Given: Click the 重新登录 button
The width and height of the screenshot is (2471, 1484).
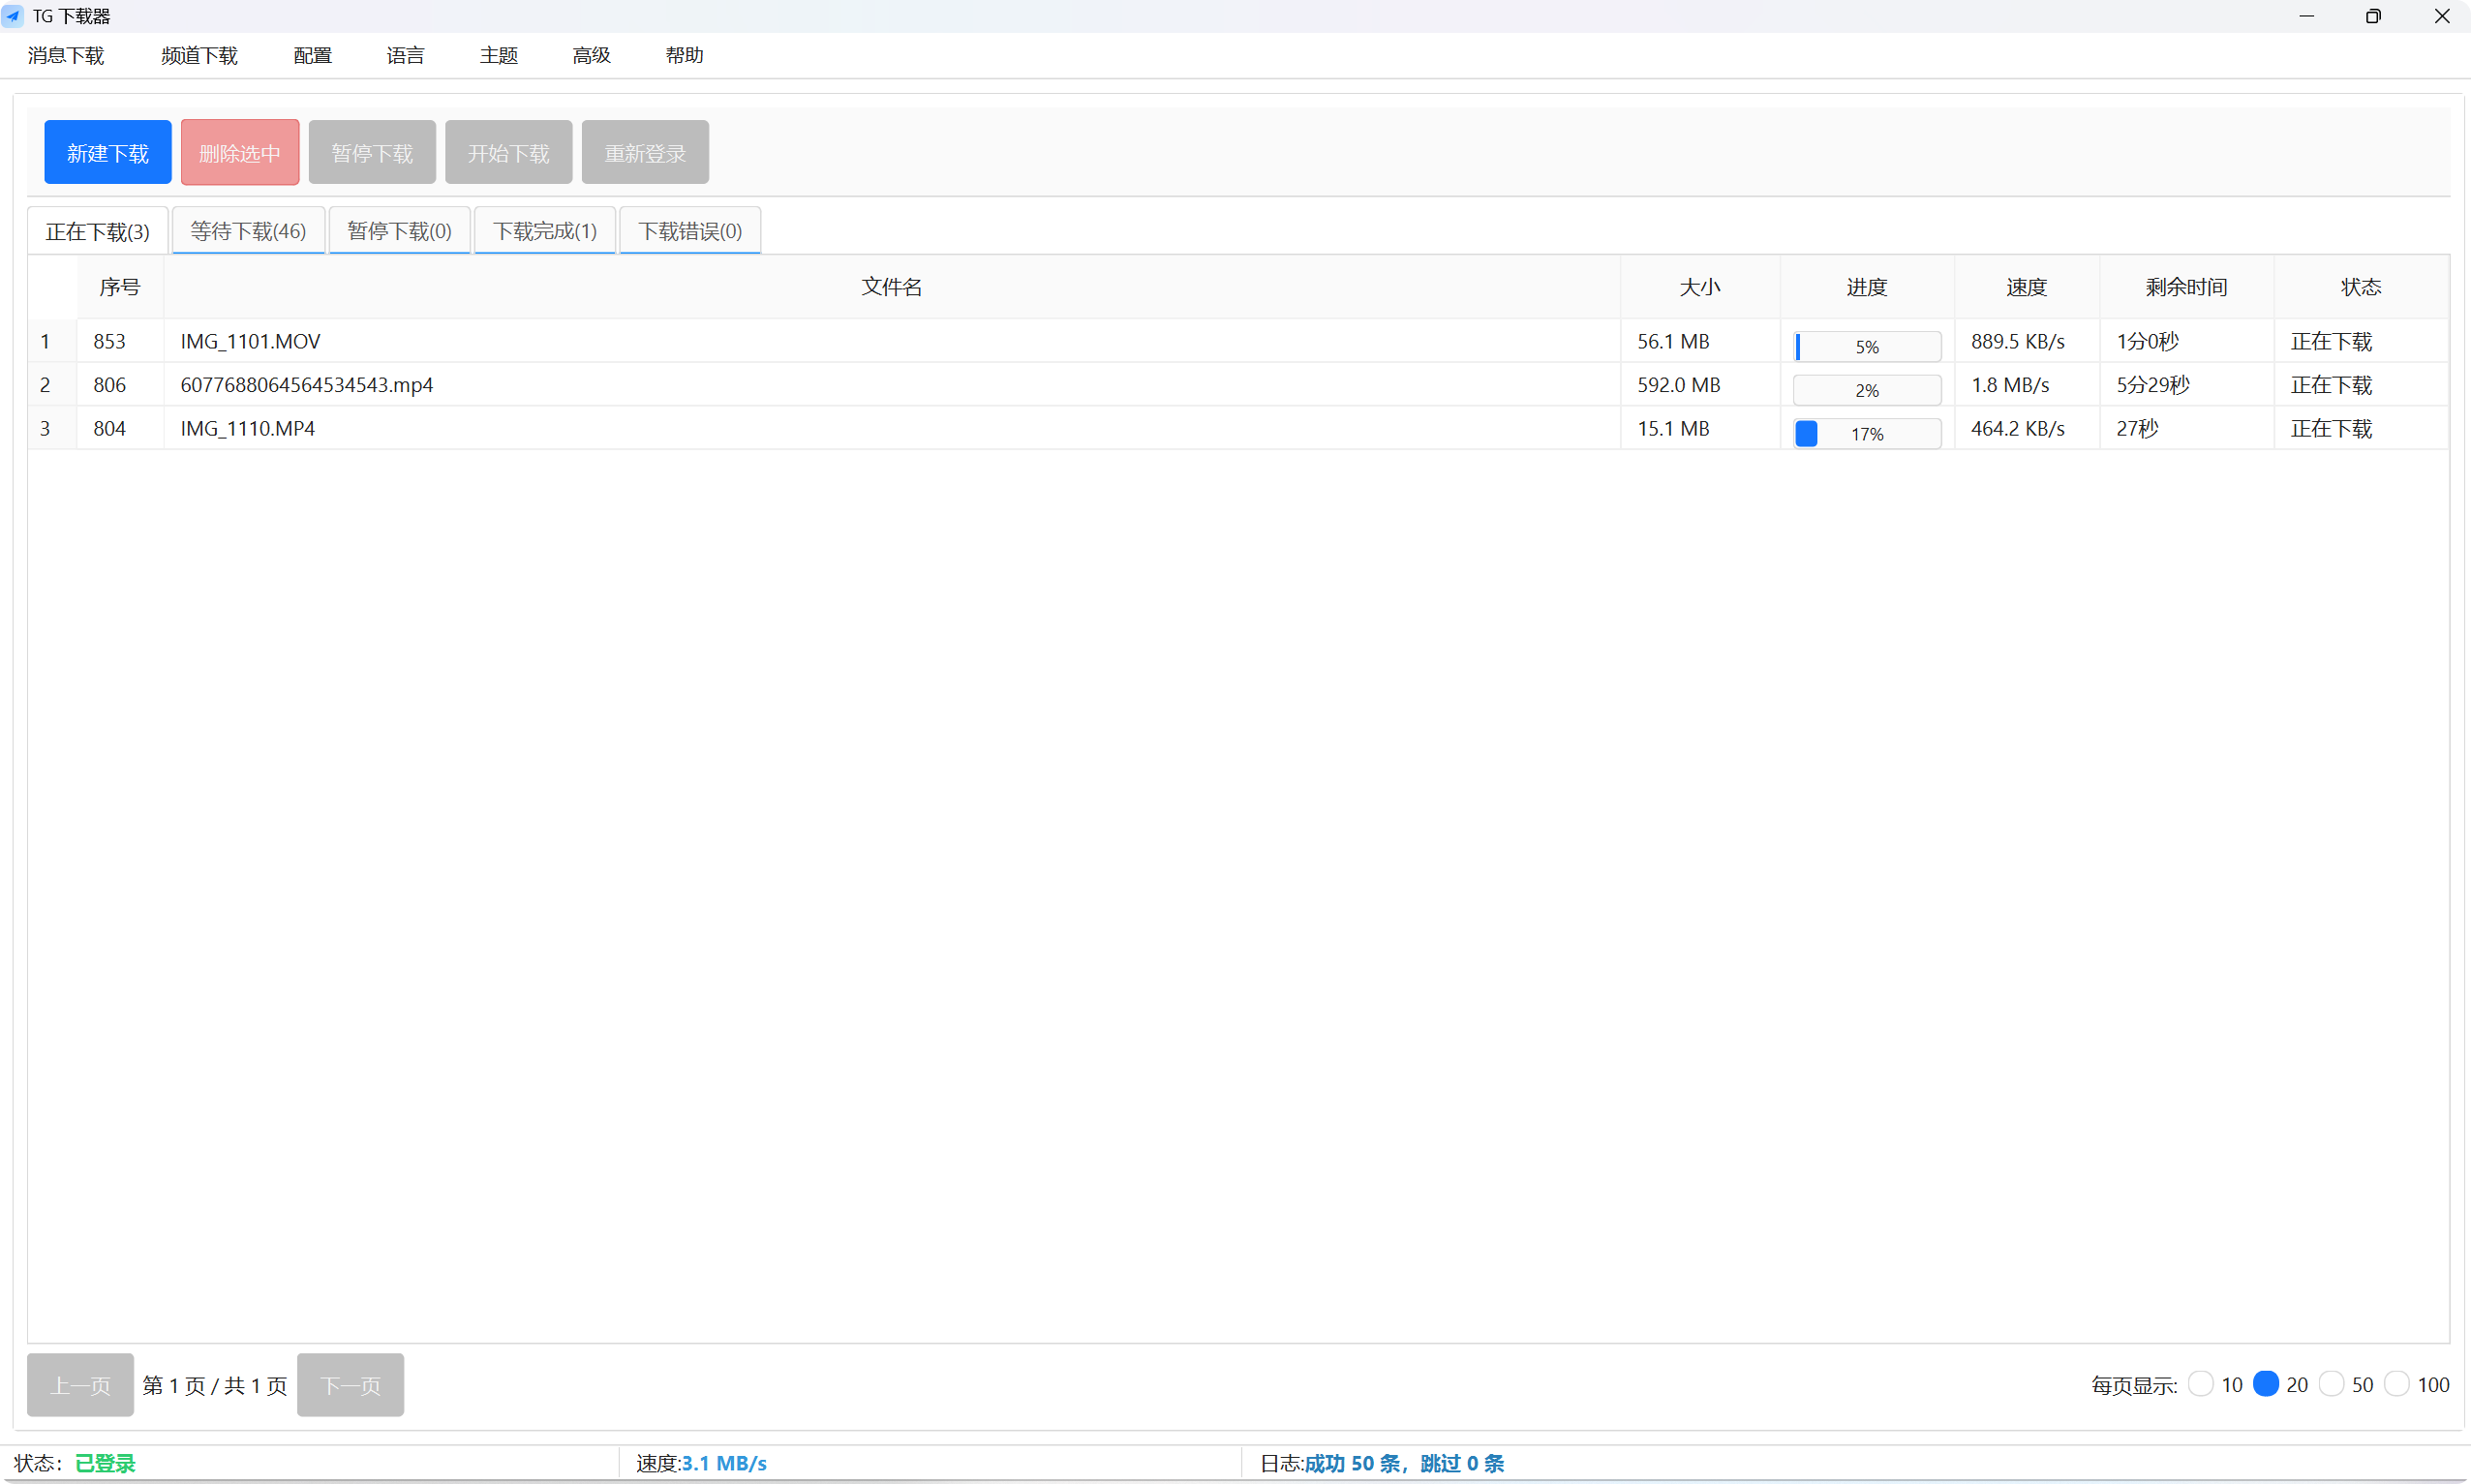Looking at the screenshot, I should [643, 152].
